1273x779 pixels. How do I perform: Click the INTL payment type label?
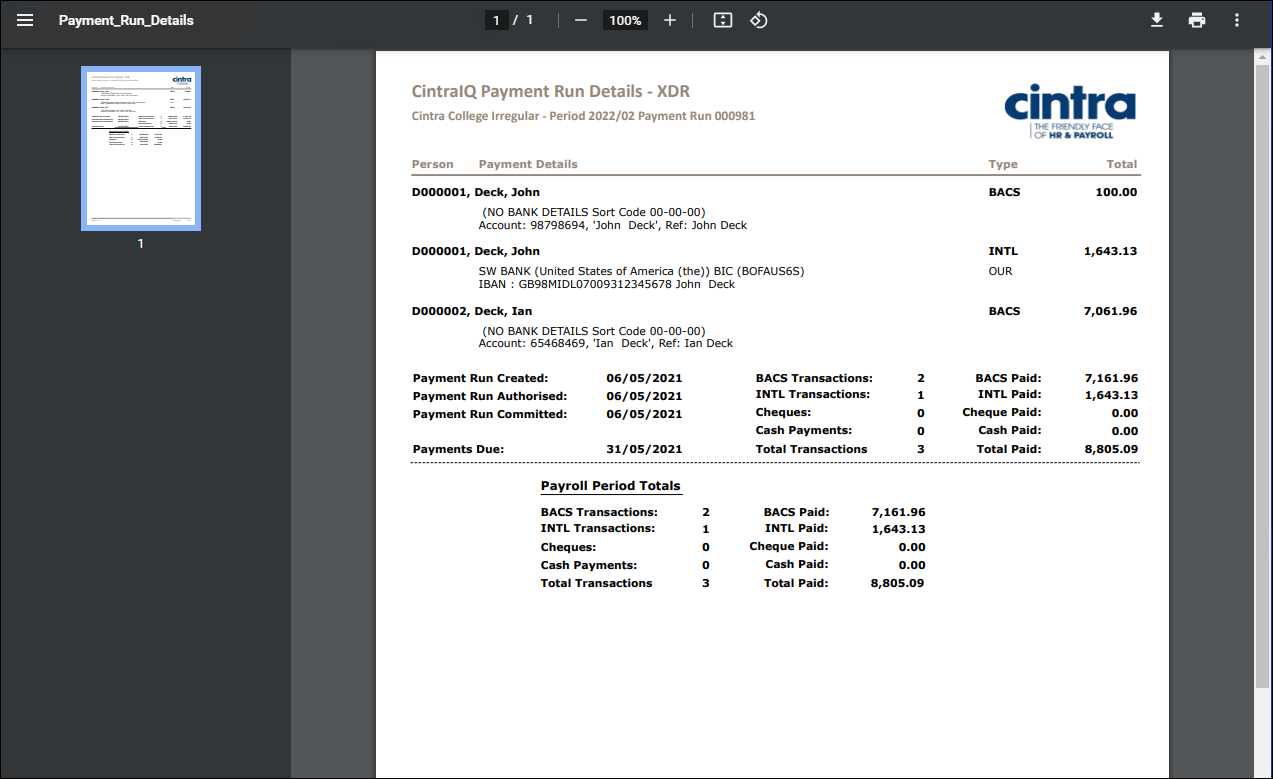tap(1003, 251)
